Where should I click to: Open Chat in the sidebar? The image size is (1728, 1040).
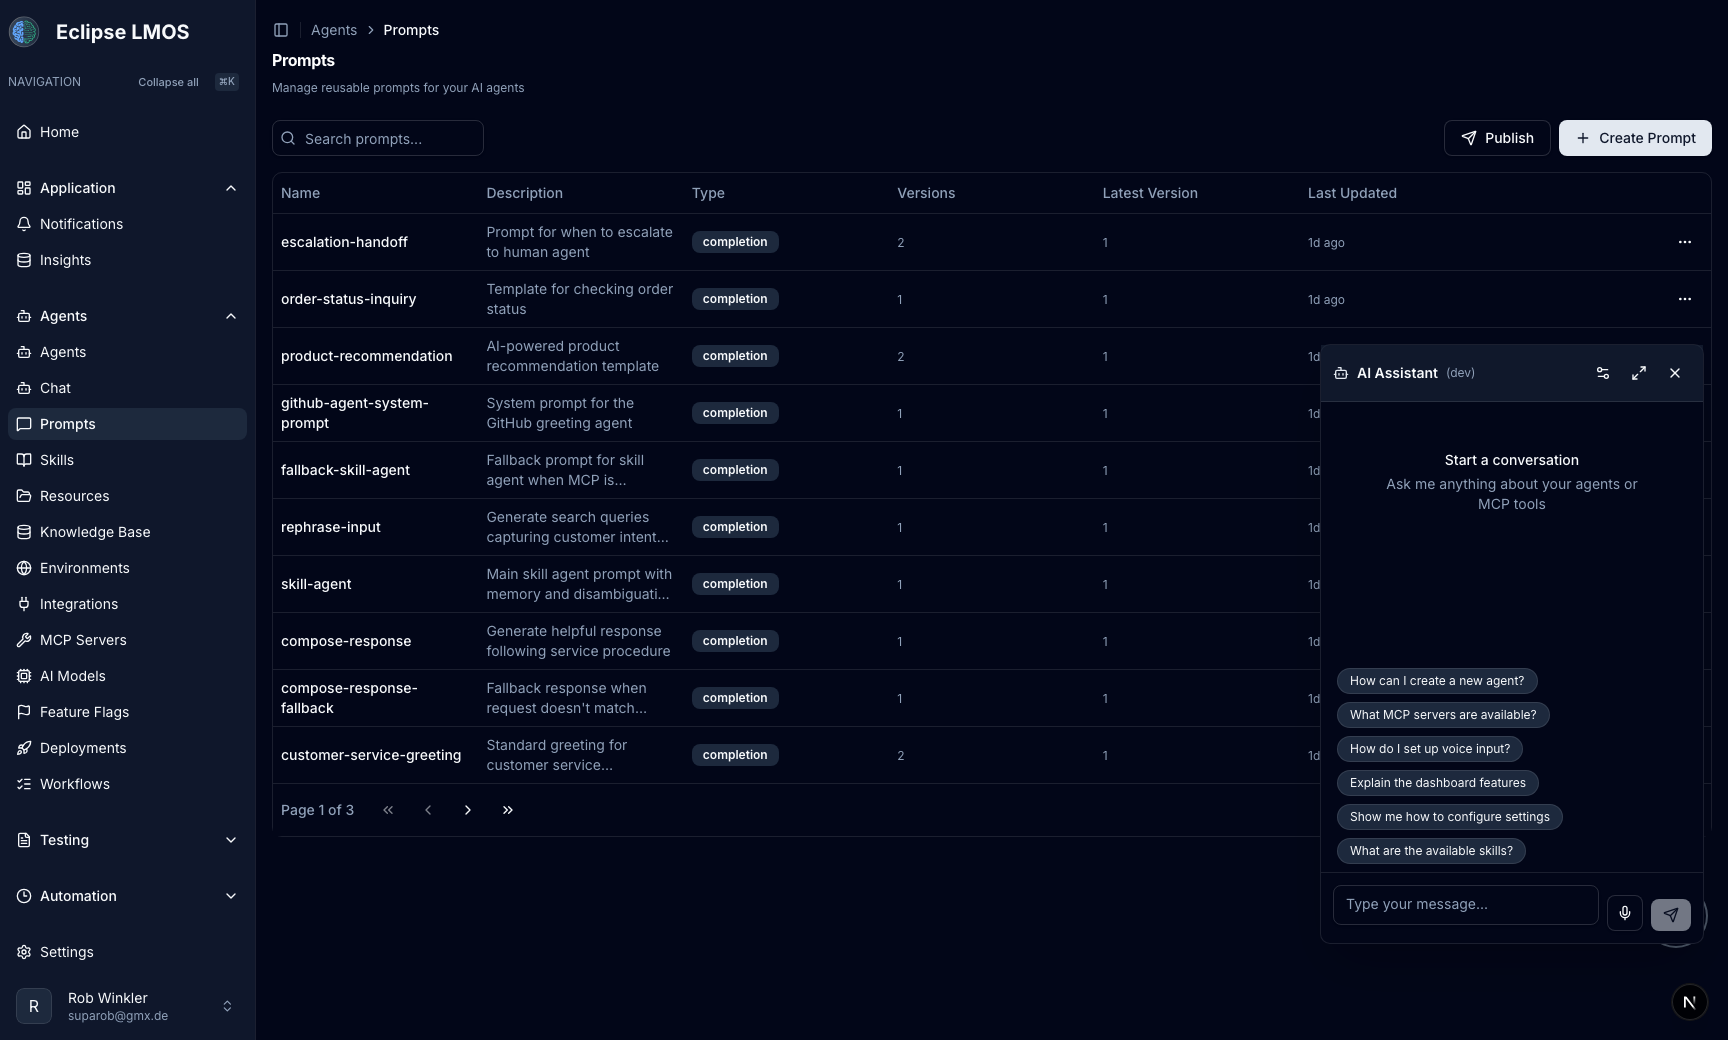point(127,388)
